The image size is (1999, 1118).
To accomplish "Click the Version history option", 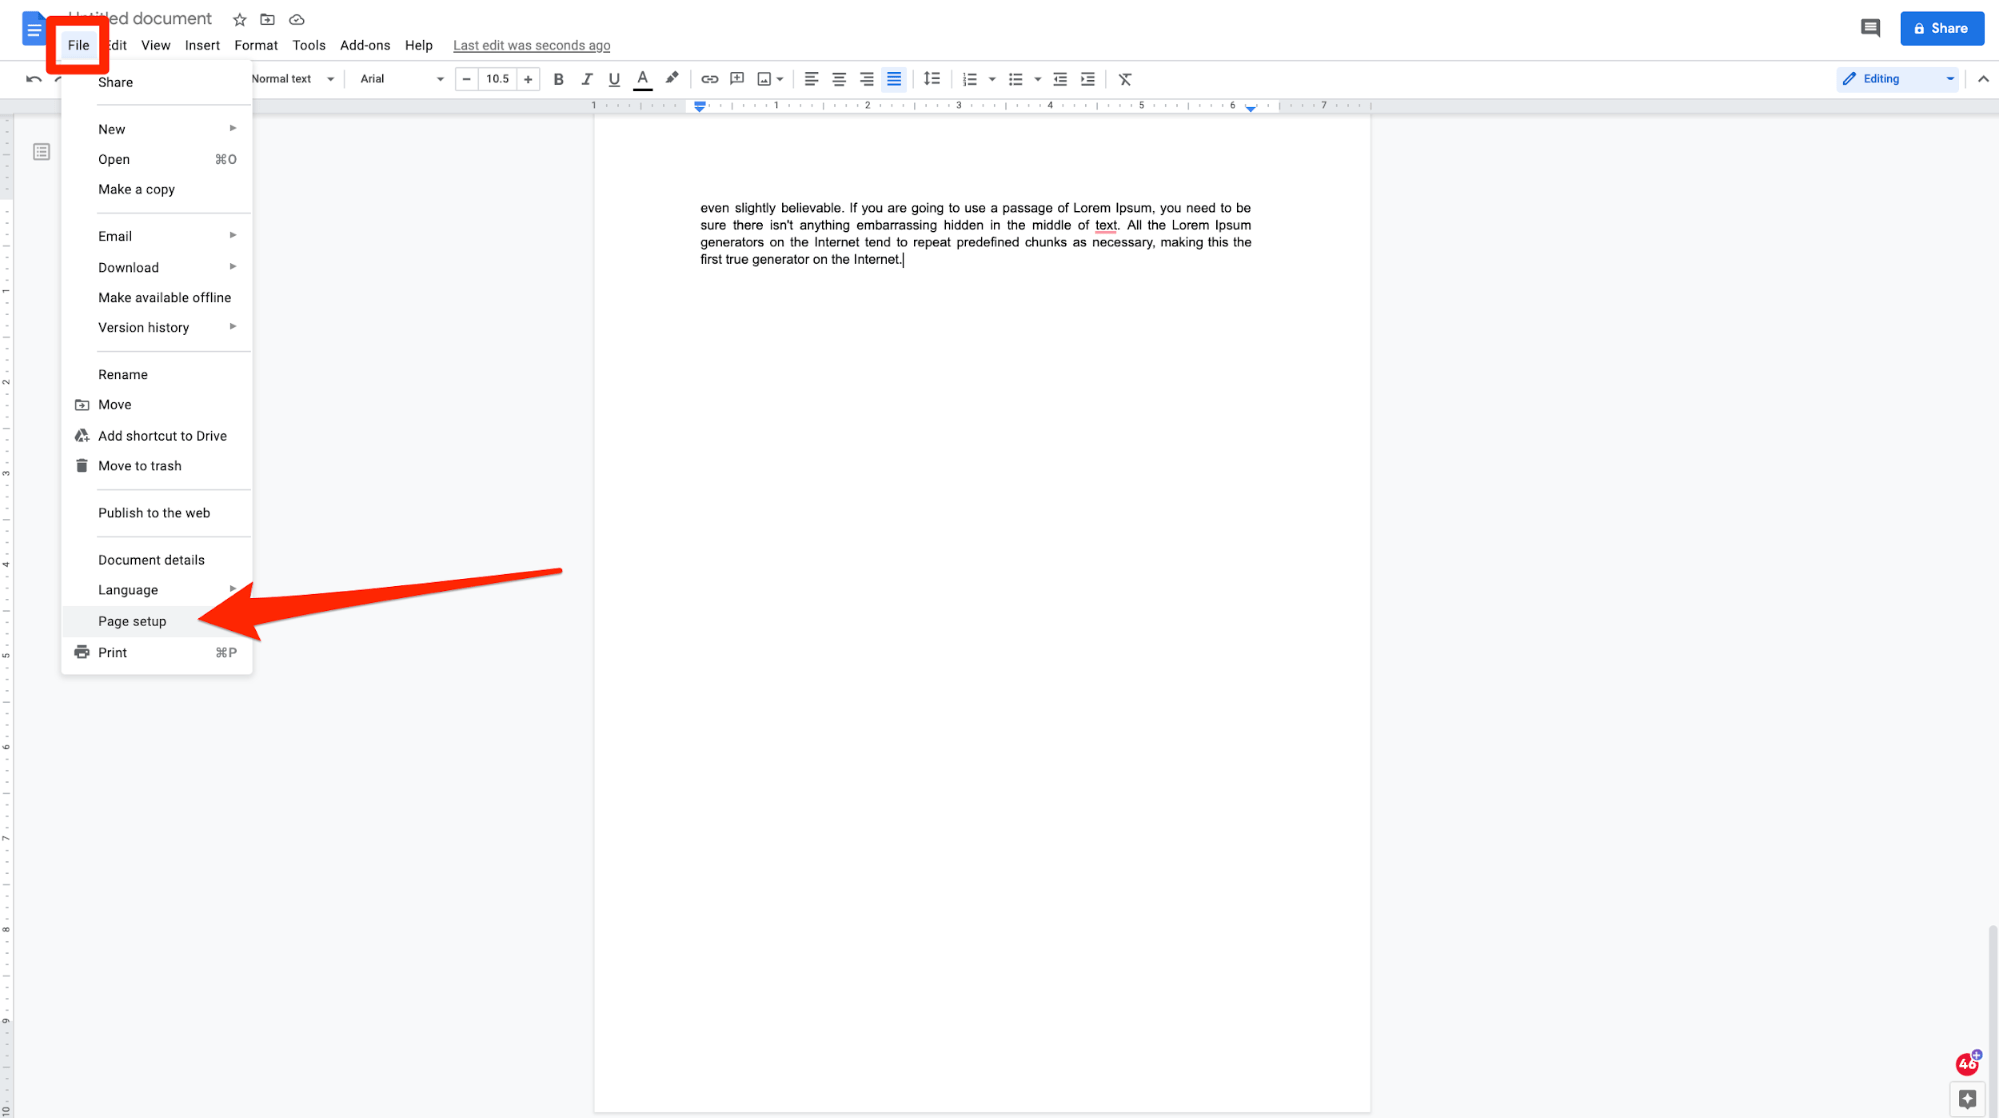I will pos(143,327).
